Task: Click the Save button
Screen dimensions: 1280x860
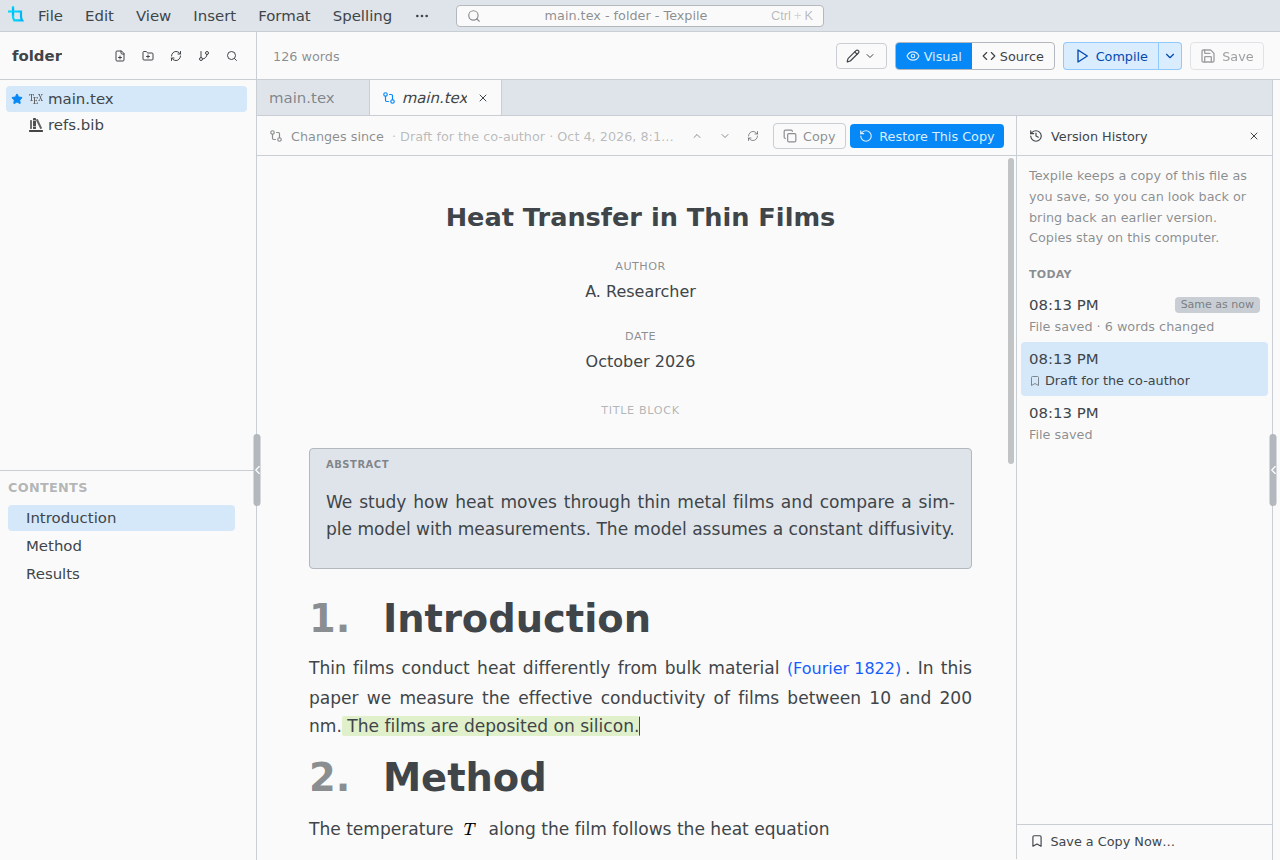Action: click(x=1227, y=56)
